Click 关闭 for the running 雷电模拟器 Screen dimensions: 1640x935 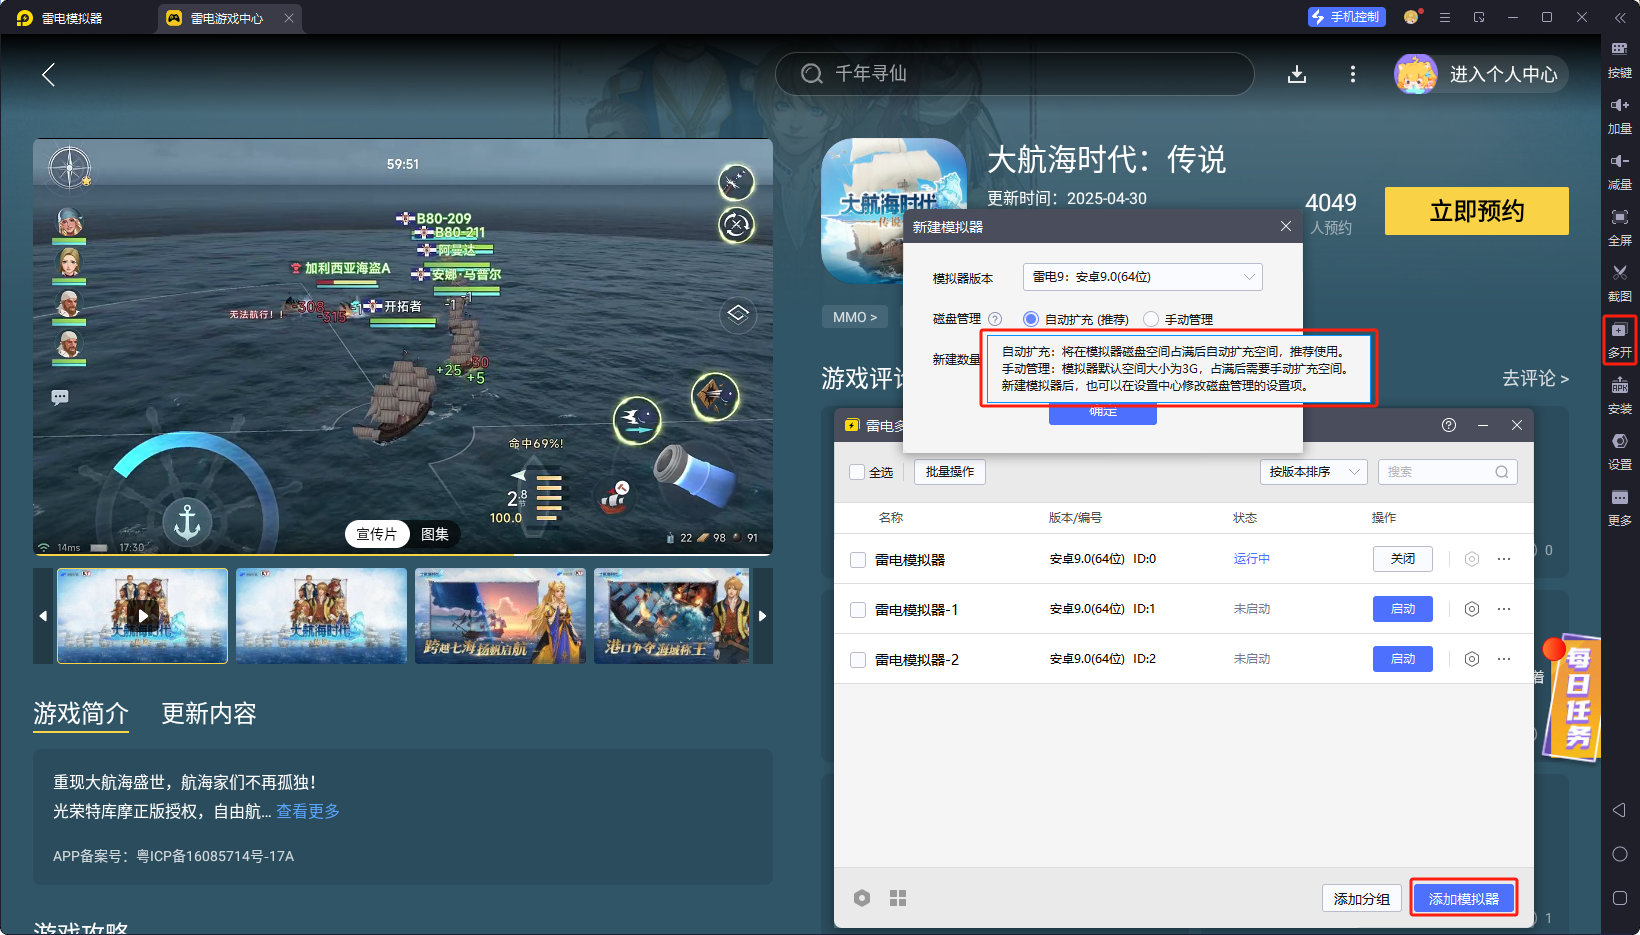pyautogui.click(x=1402, y=559)
